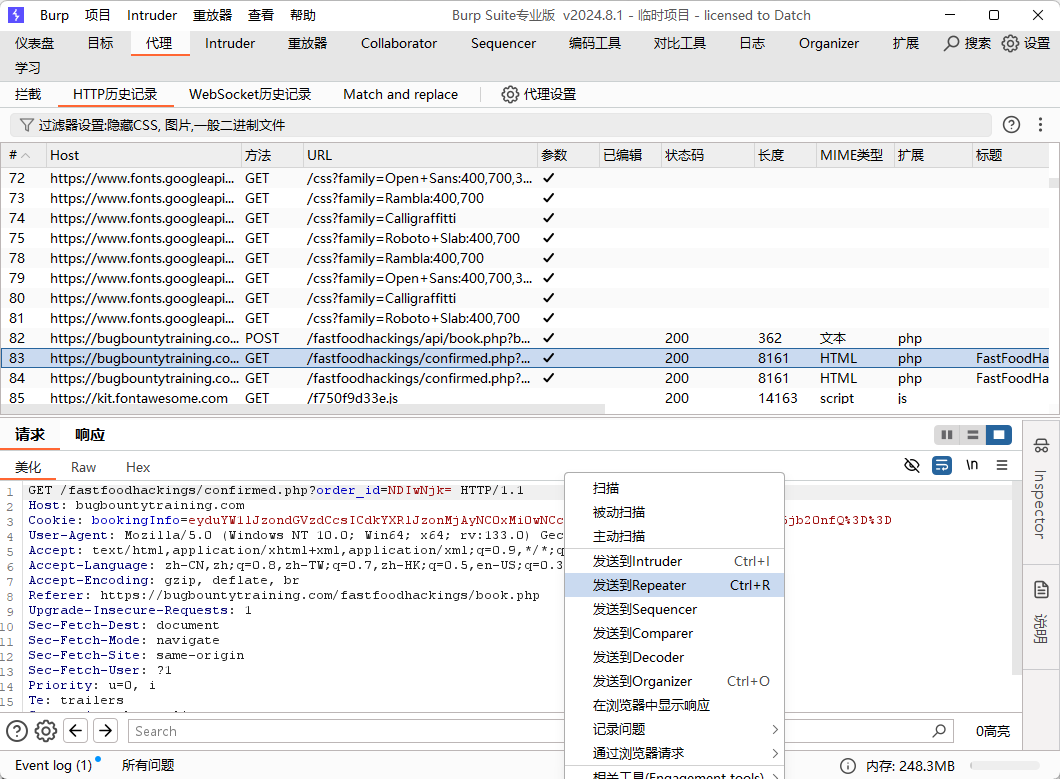This screenshot has width=1060, height=779.
Task: Sort by the 状态码 column header
Action: 707,156
